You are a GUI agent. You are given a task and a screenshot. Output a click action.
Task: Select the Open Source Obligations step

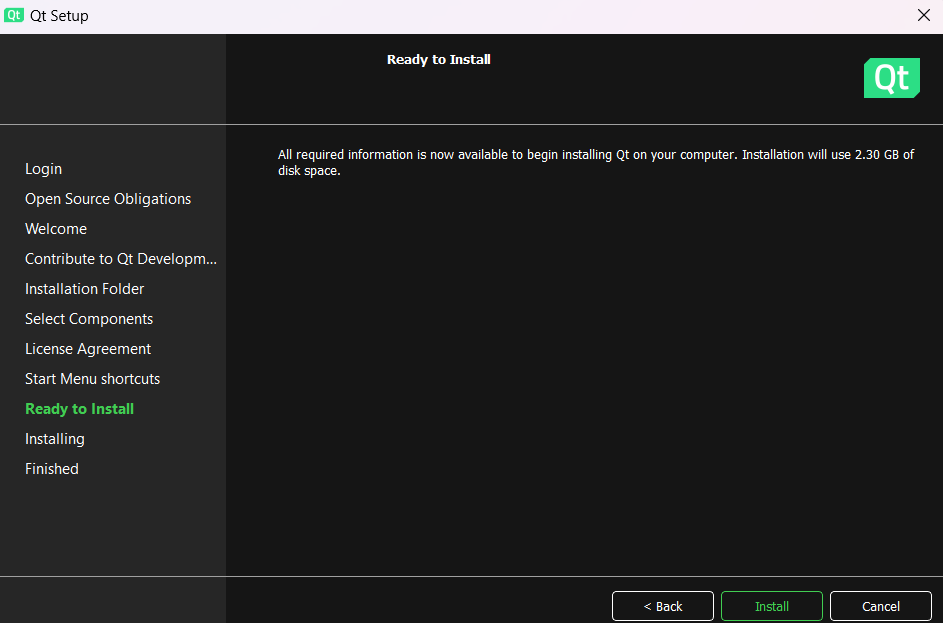click(108, 199)
